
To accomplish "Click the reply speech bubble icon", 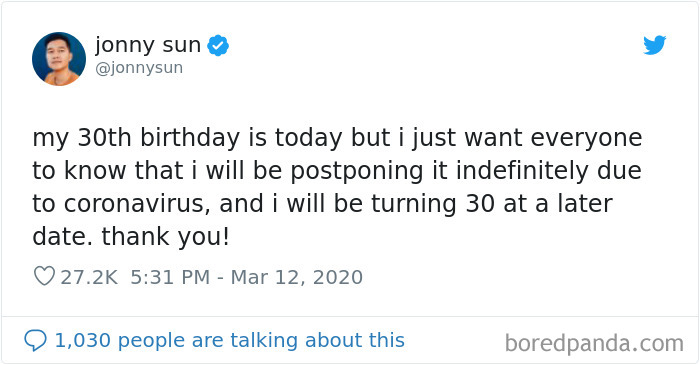I will coord(35,340).
